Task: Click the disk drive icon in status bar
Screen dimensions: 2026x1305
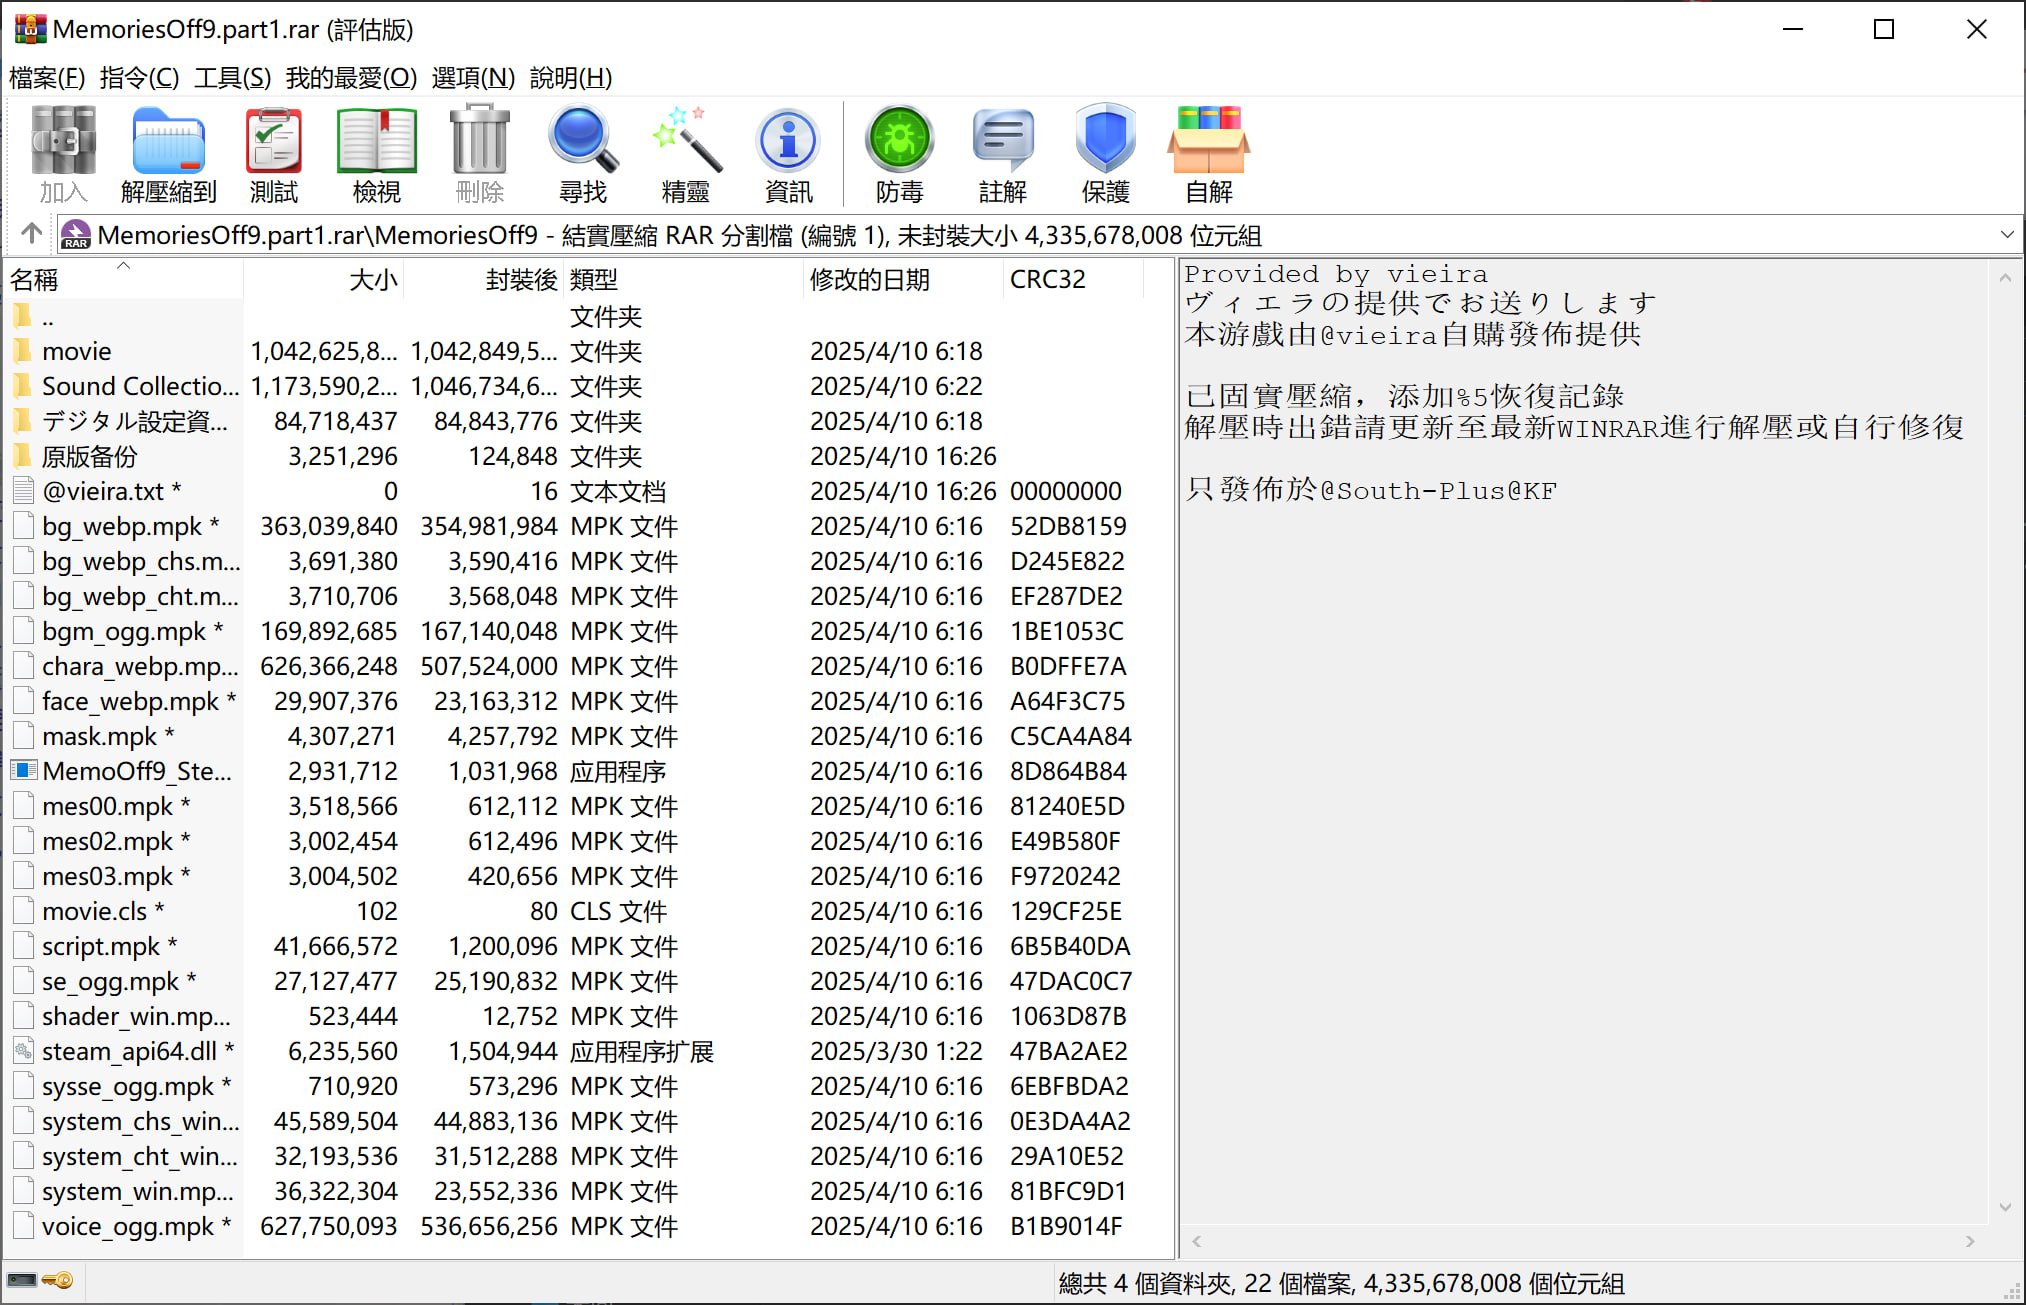Action: tap(22, 1280)
